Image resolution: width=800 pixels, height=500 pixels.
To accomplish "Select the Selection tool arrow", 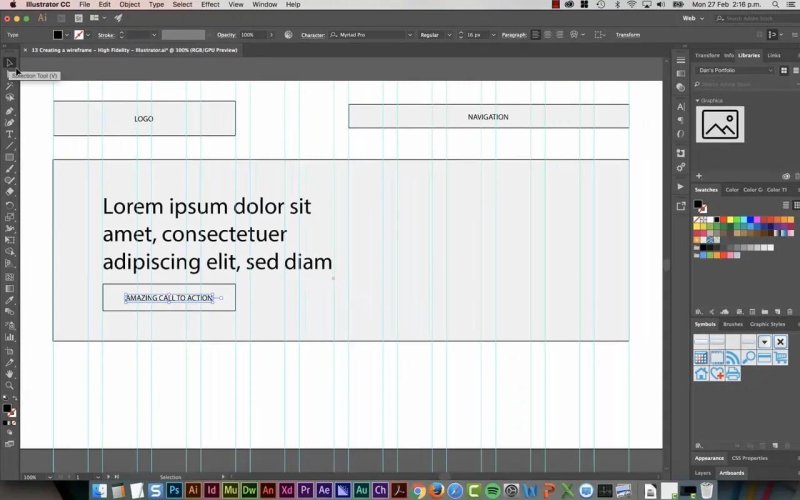I will [x=9, y=63].
